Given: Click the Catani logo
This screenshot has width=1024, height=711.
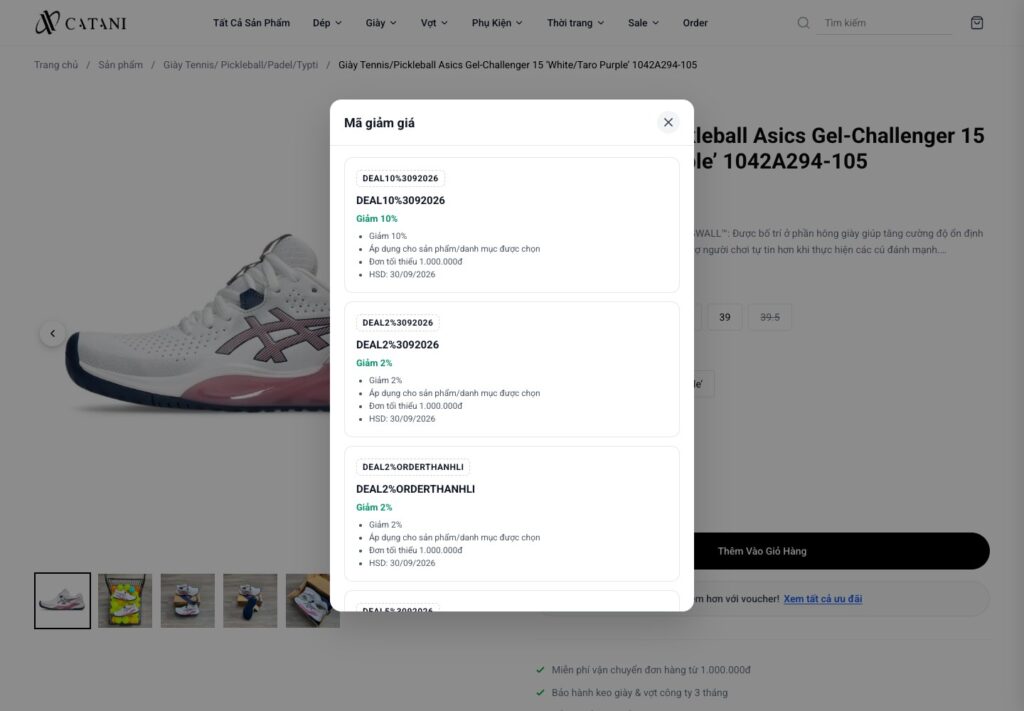Looking at the screenshot, I should tap(80, 23).
